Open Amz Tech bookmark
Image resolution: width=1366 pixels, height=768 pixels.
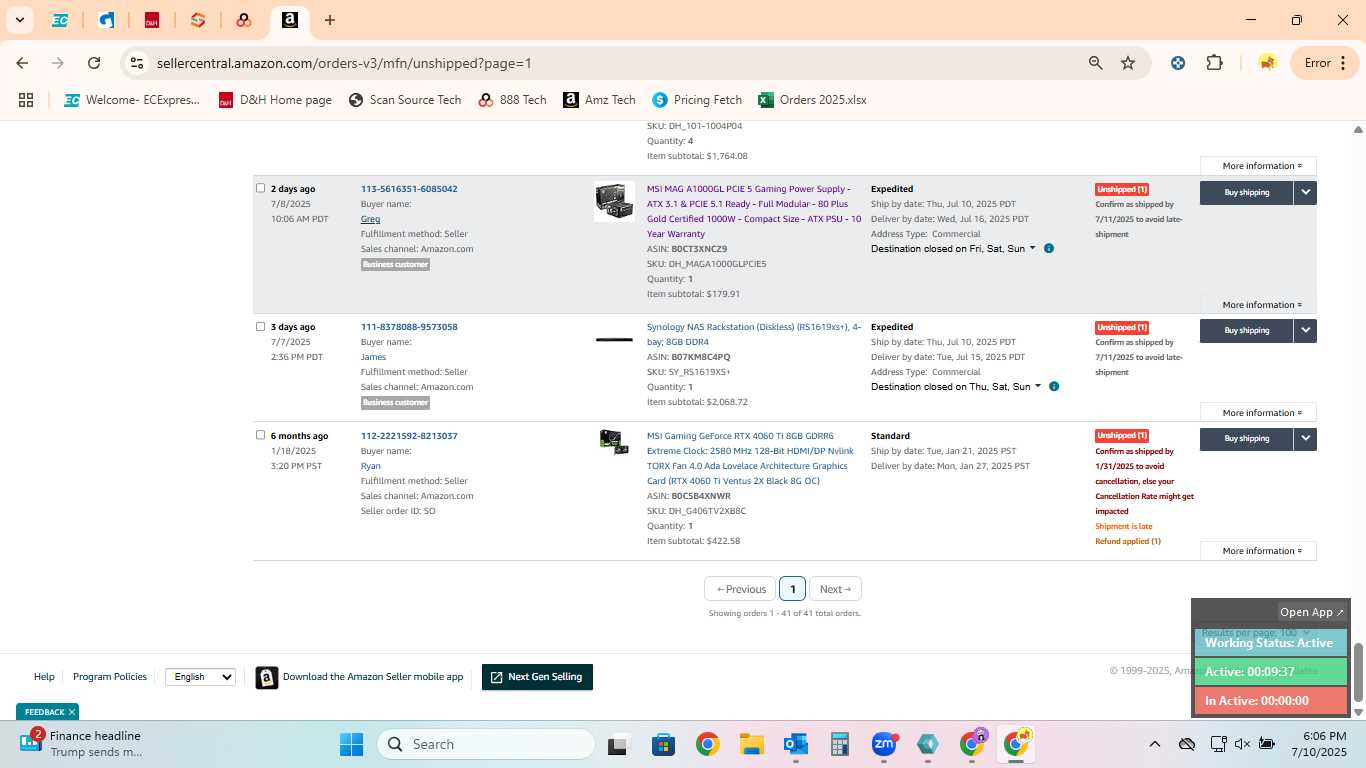coord(599,100)
